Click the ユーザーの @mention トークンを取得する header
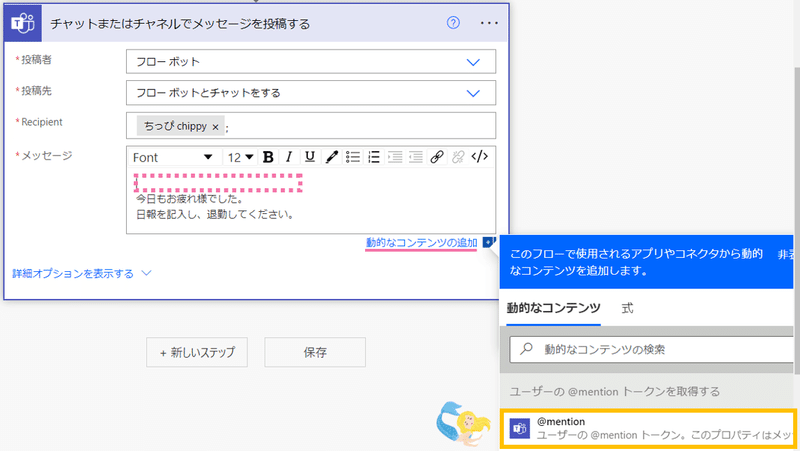The image size is (800, 451). click(x=615, y=391)
